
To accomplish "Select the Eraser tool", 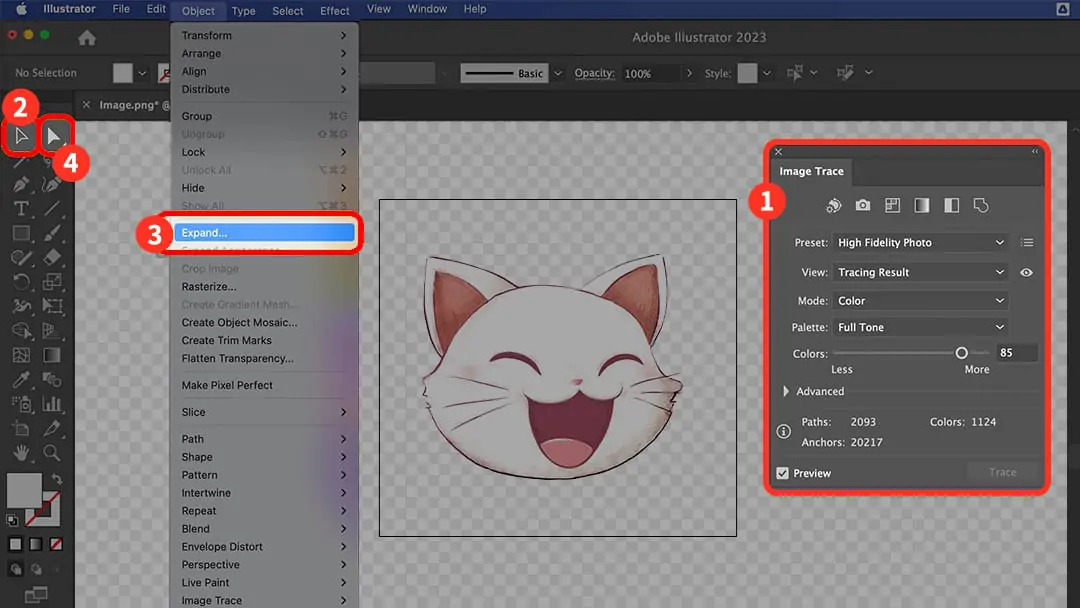I will tap(52, 257).
